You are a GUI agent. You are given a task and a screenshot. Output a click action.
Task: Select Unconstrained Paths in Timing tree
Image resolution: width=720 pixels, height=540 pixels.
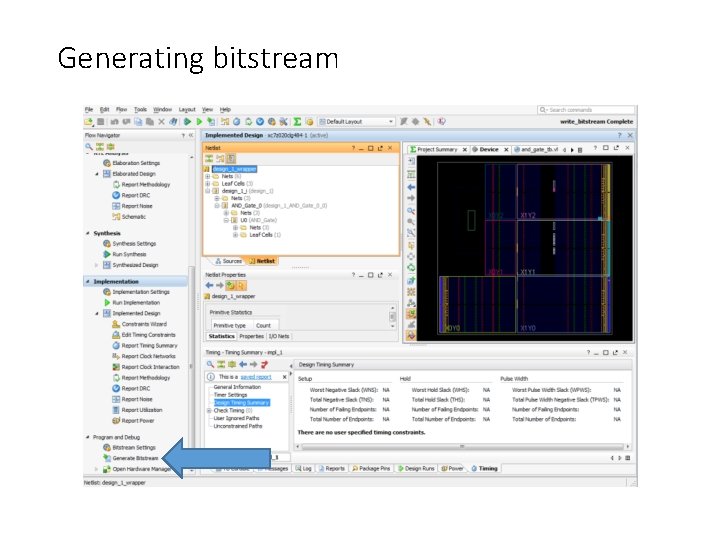(x=238, y=426)
